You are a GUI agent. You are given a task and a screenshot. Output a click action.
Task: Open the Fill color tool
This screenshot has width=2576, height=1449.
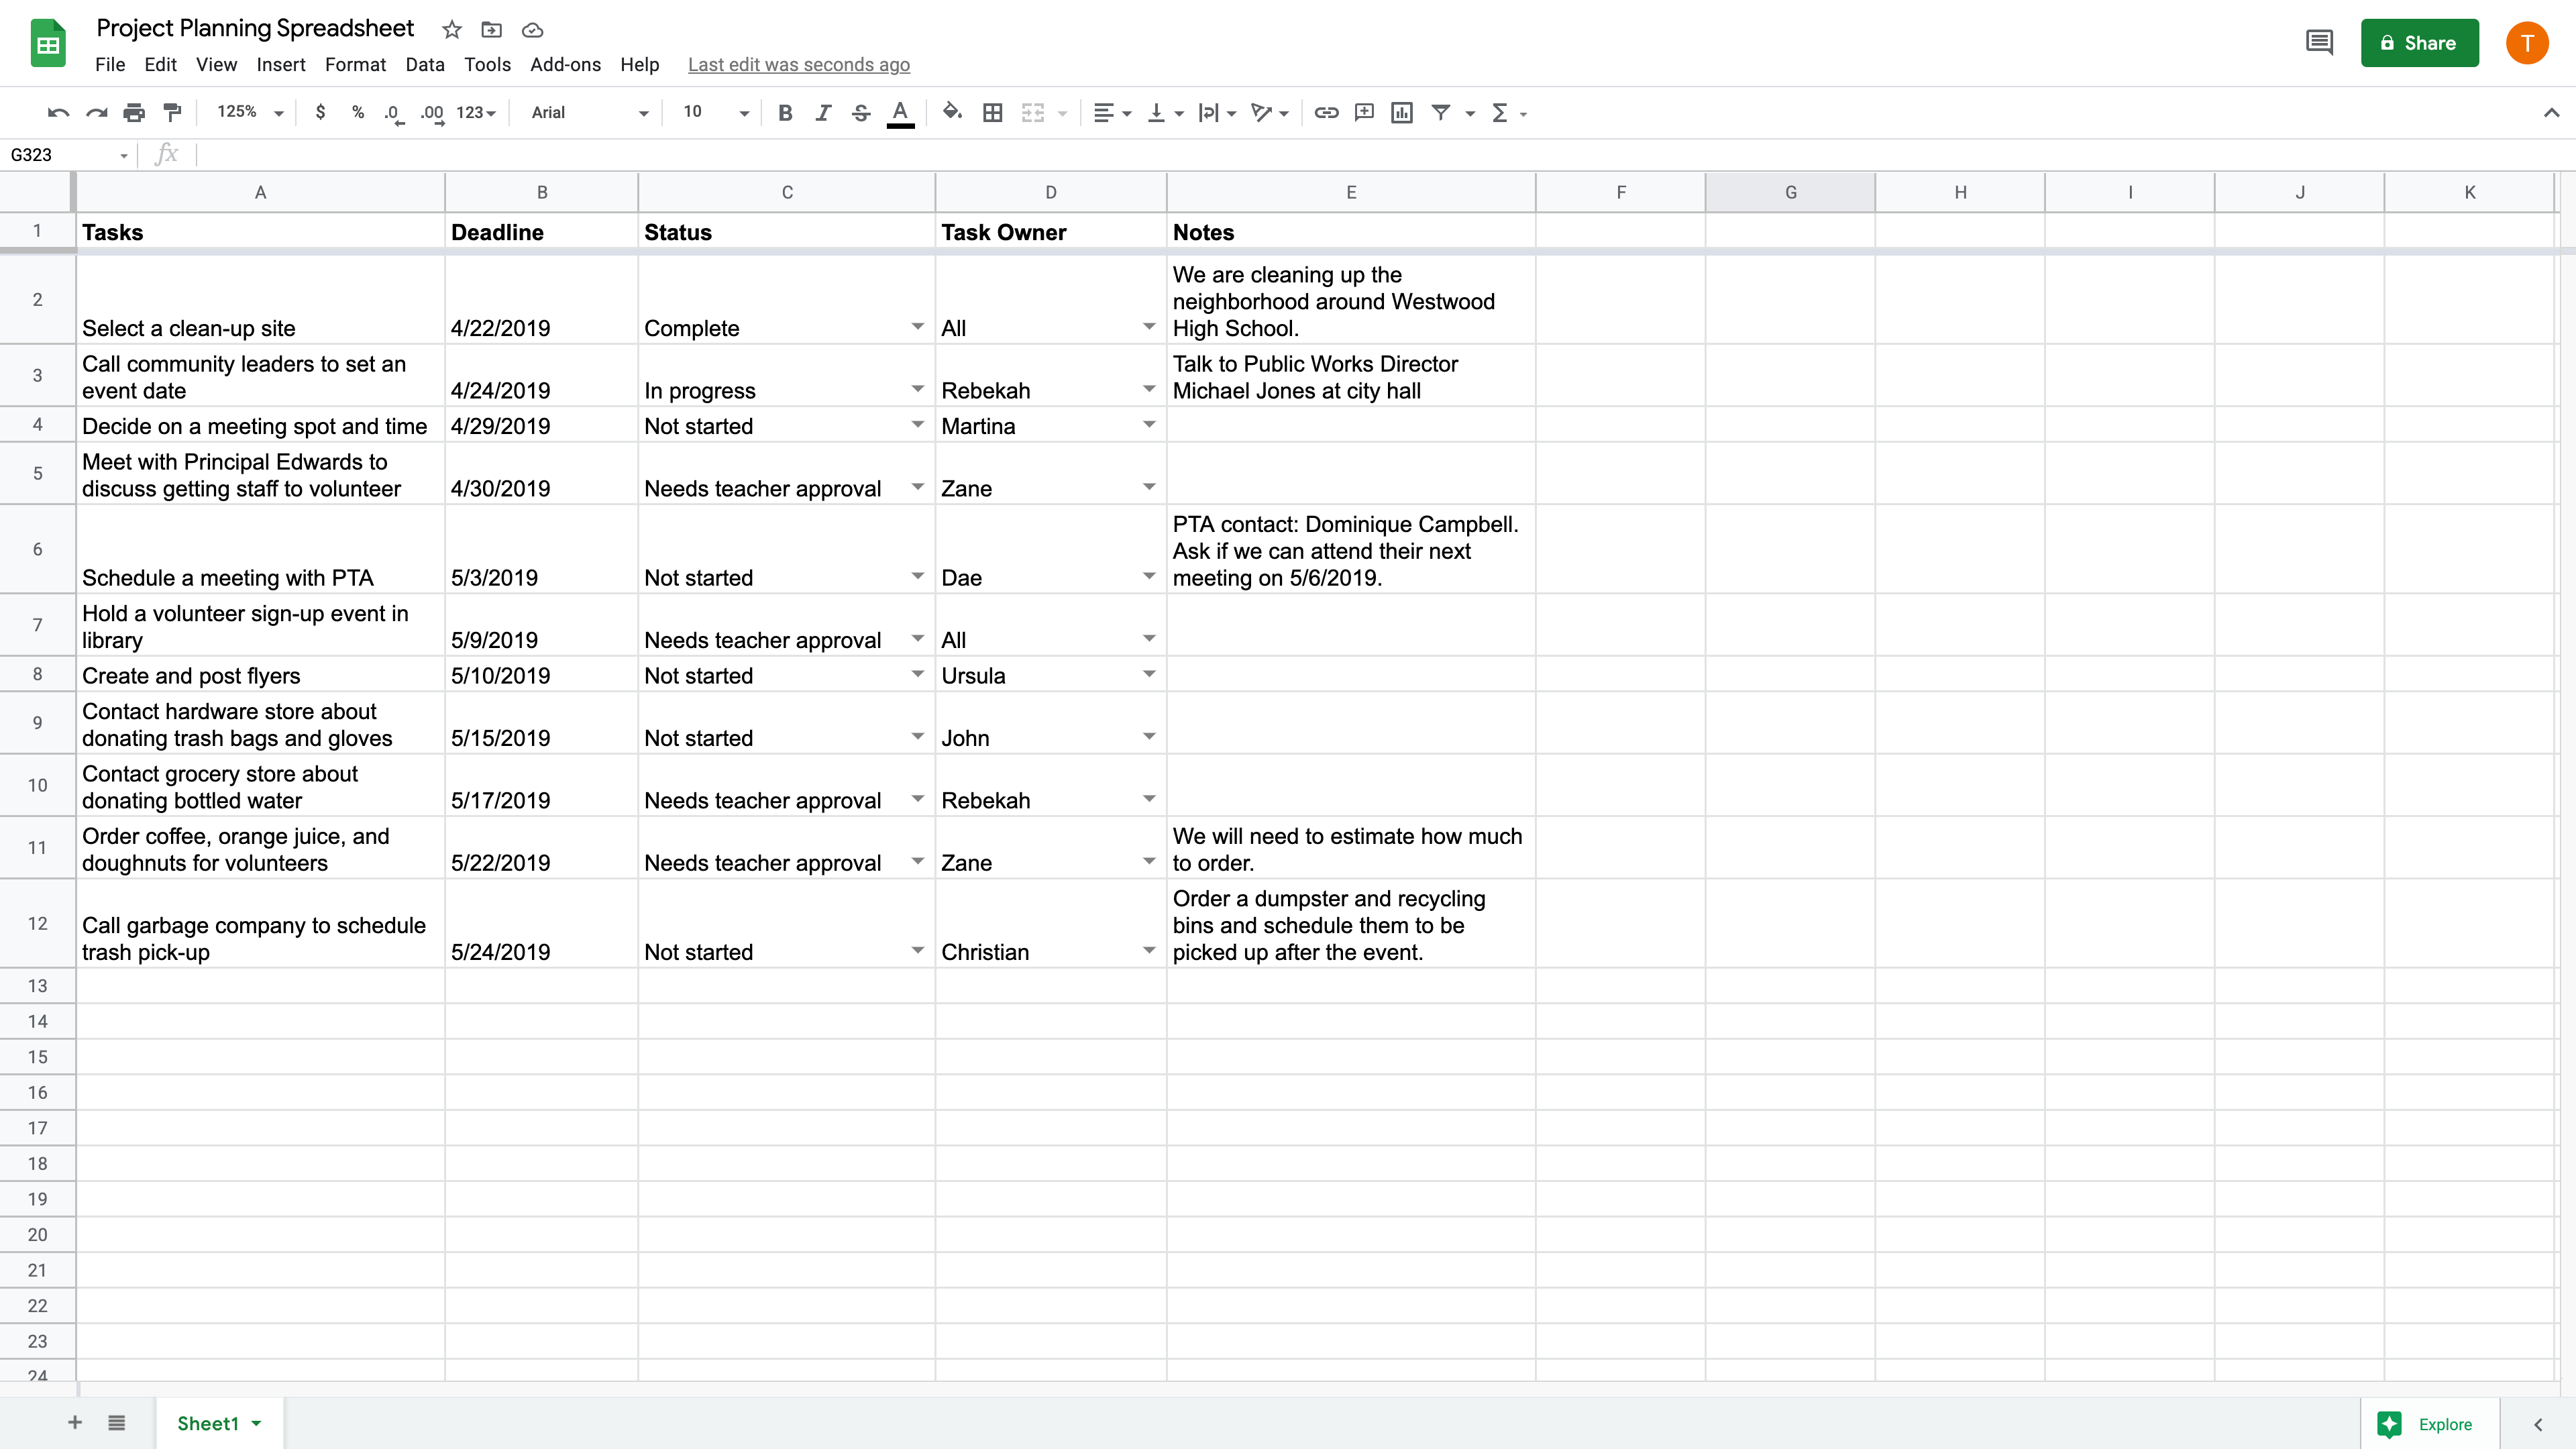click(x=951, y=112)
